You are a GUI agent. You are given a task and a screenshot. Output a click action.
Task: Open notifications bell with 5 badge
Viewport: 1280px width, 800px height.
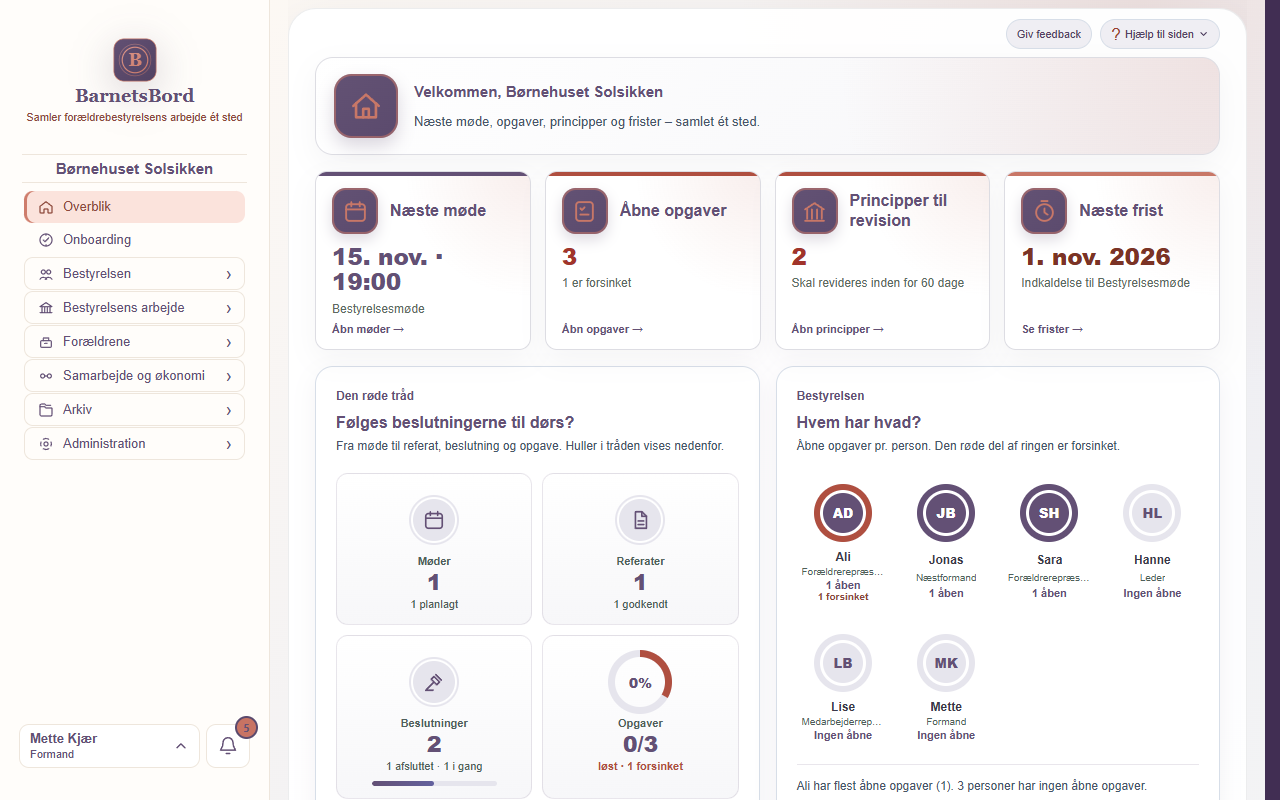point(228,746)
